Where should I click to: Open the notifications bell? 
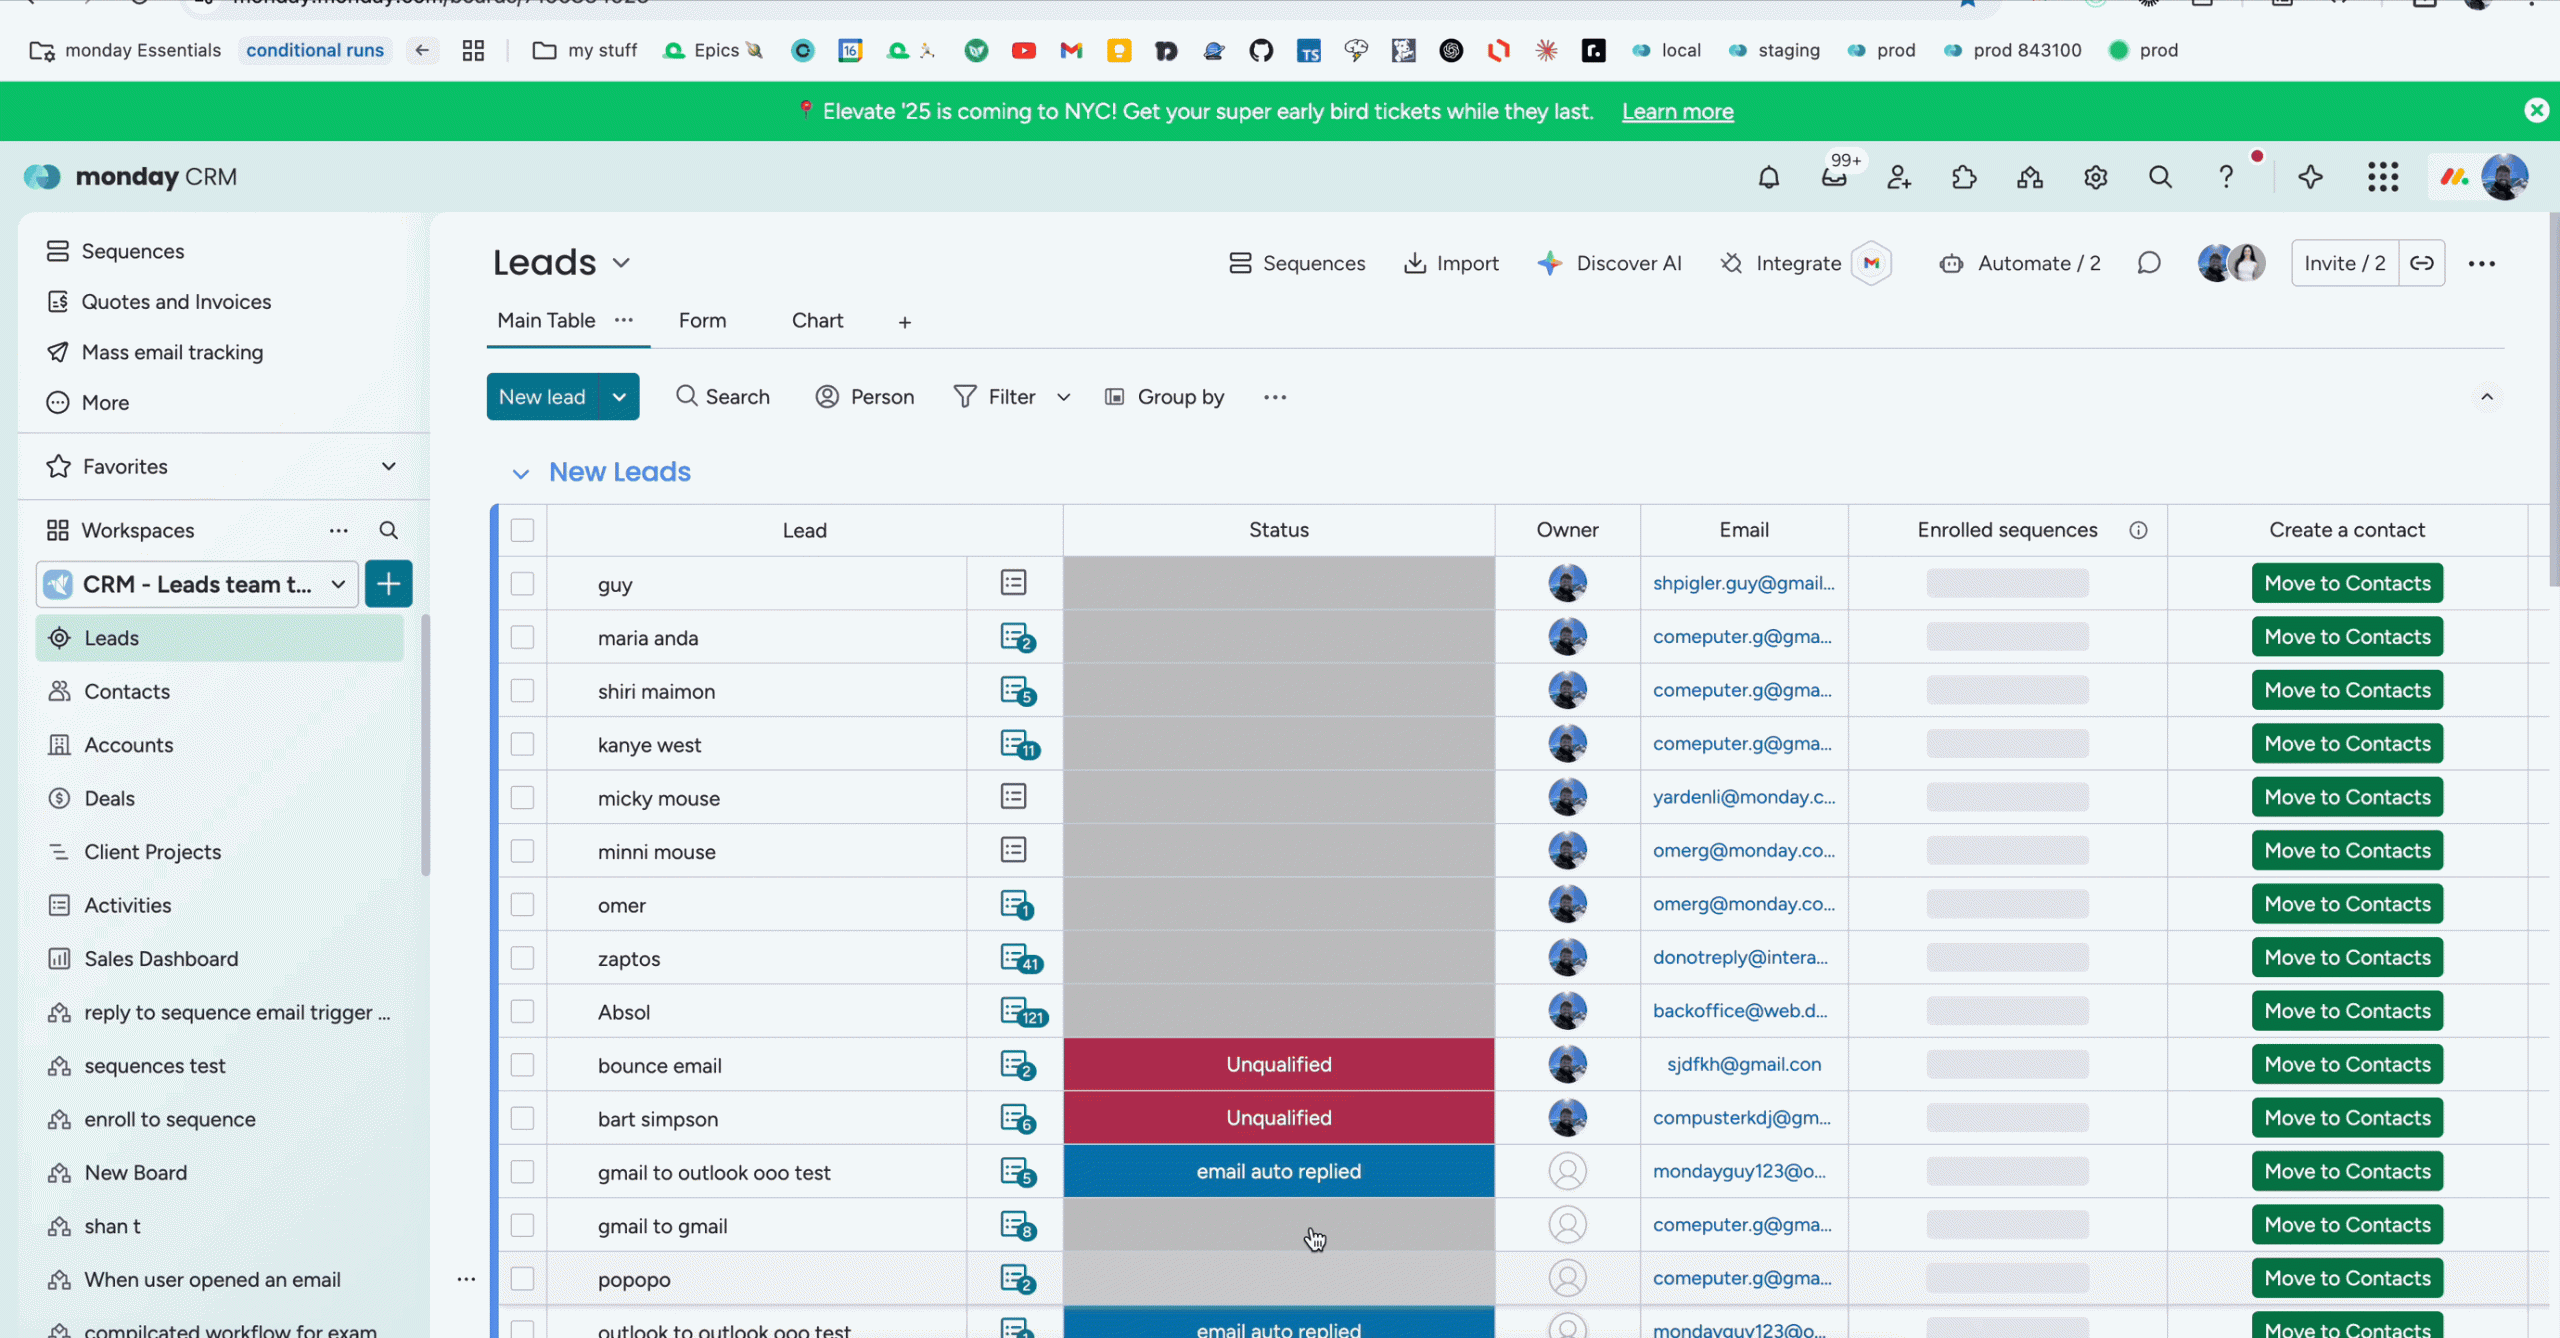click(1768, 177)
